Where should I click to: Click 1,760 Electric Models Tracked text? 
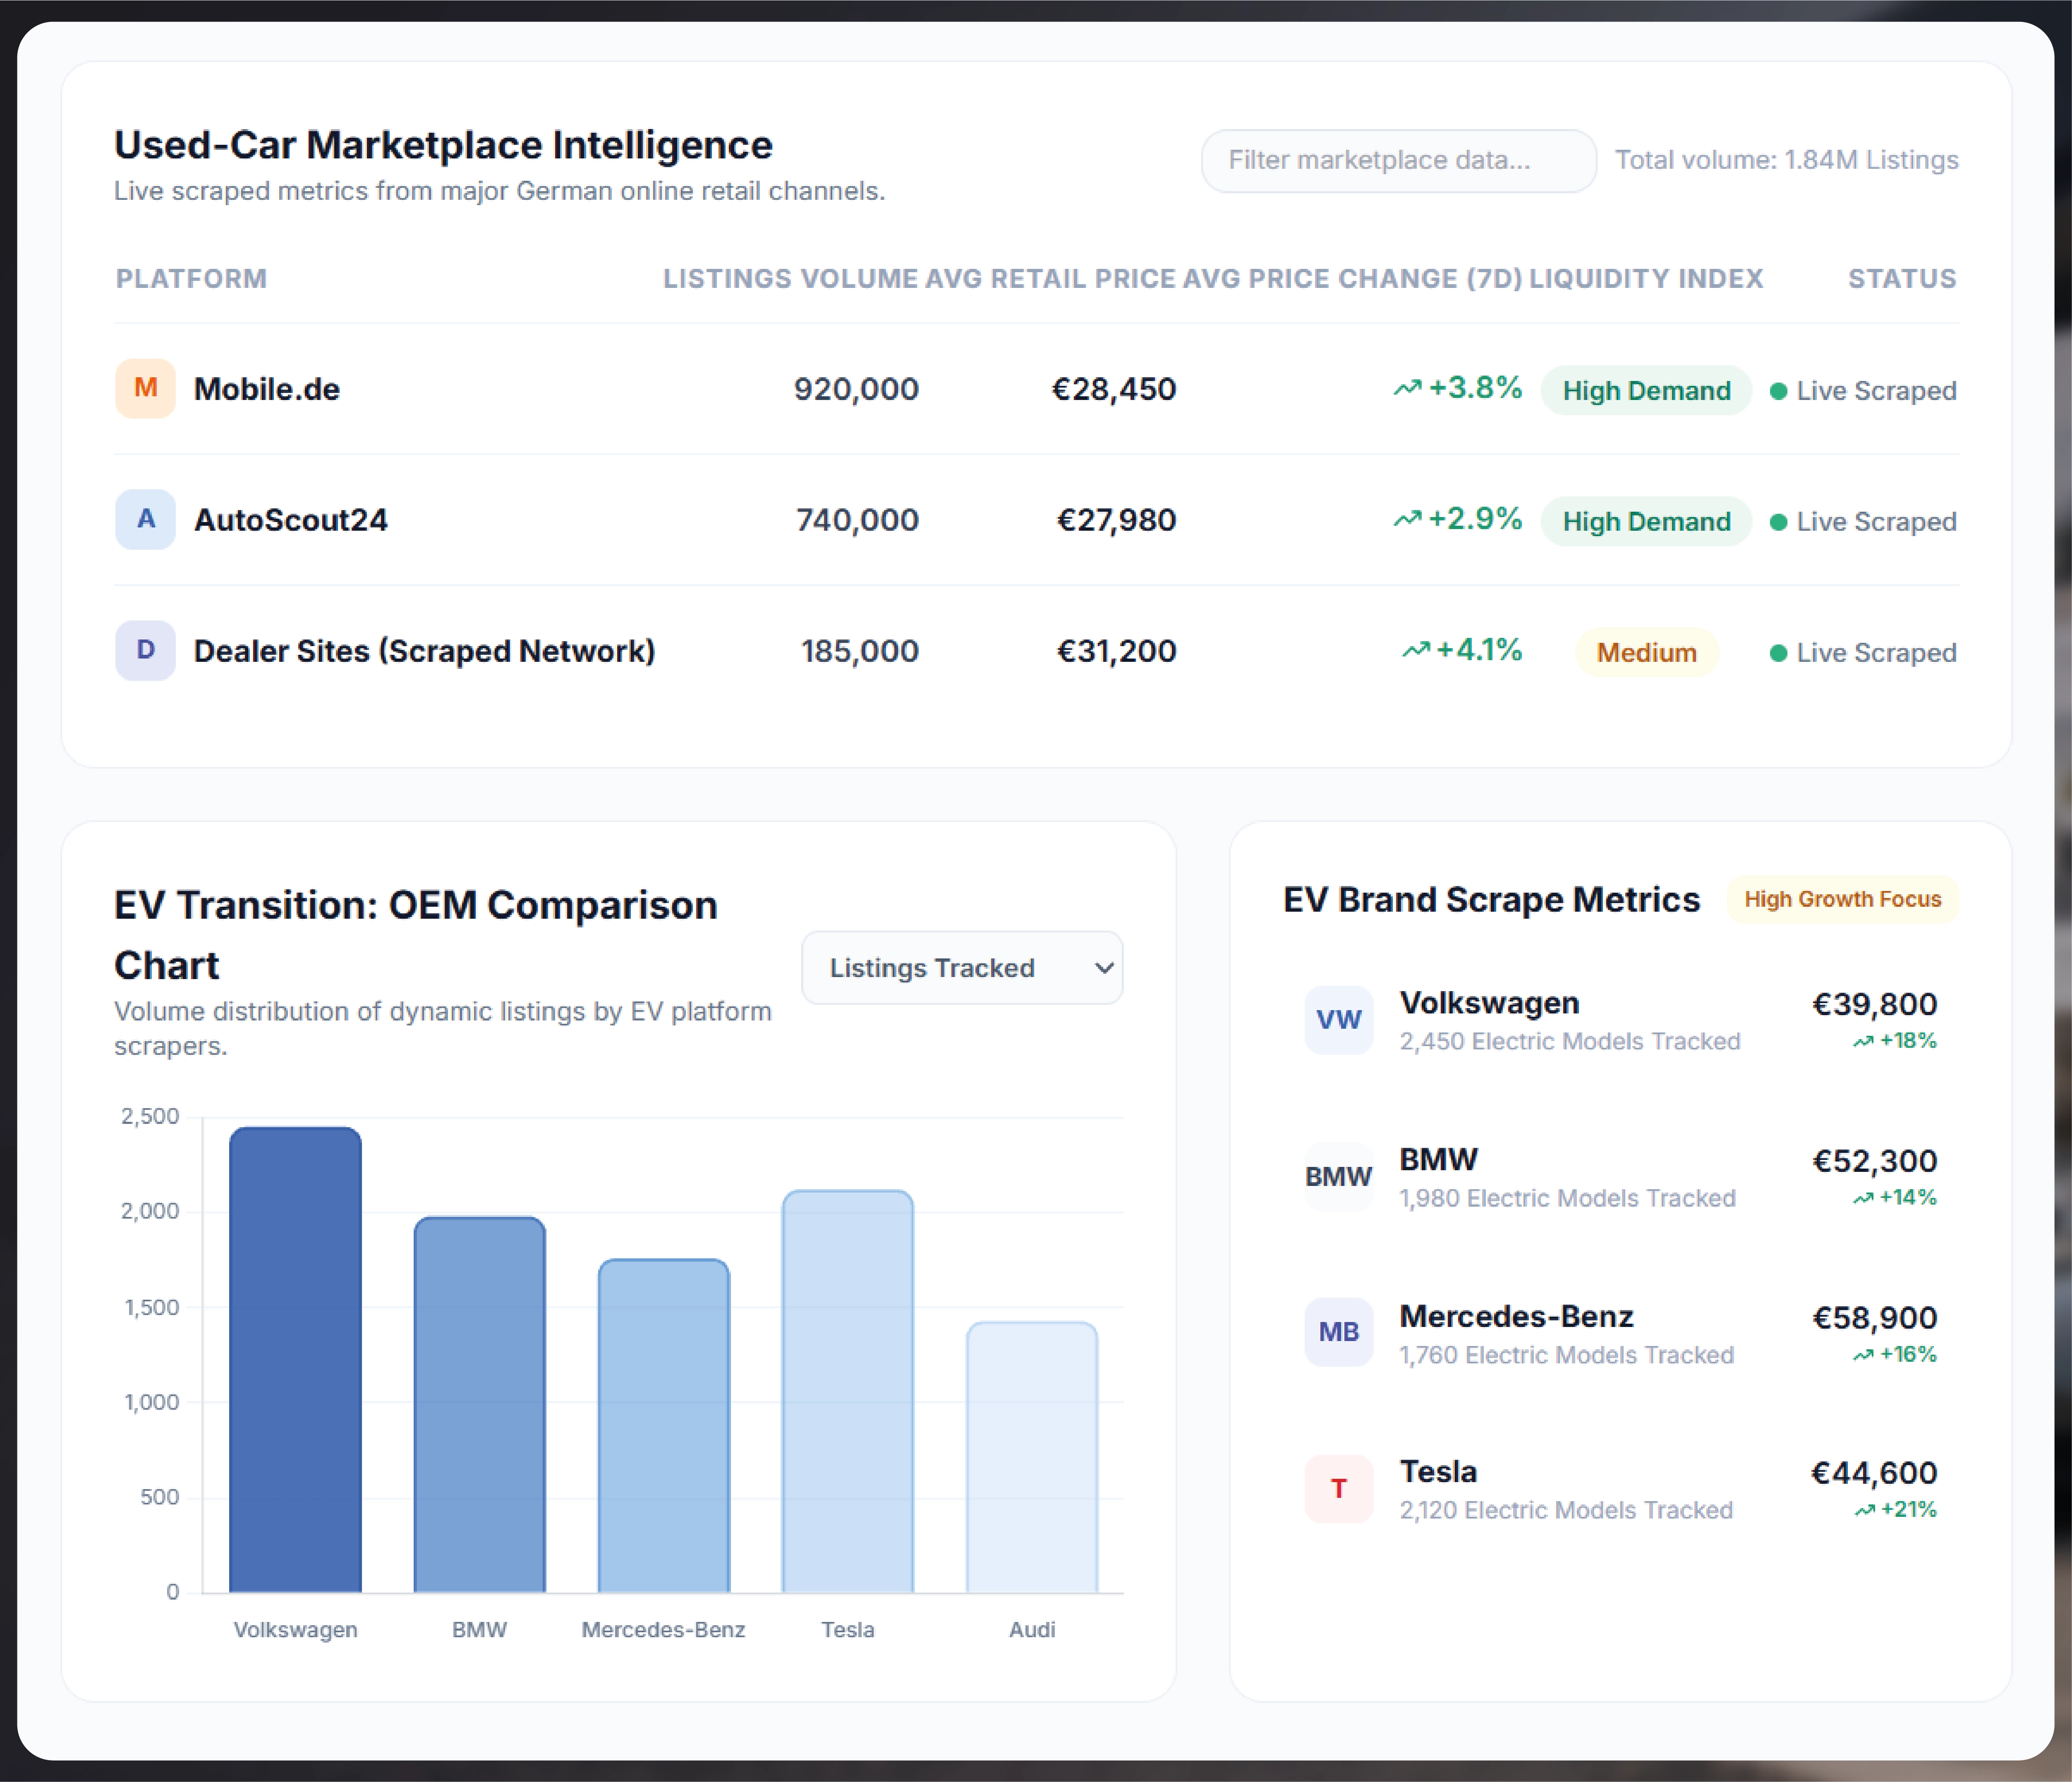pyautogui.click(x=1566, y=1355)
